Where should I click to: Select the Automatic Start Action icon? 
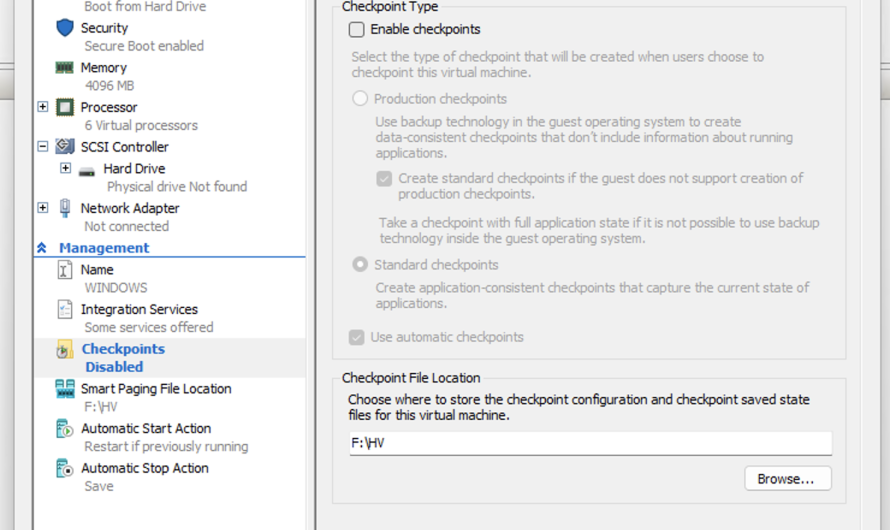pos(65,429)
